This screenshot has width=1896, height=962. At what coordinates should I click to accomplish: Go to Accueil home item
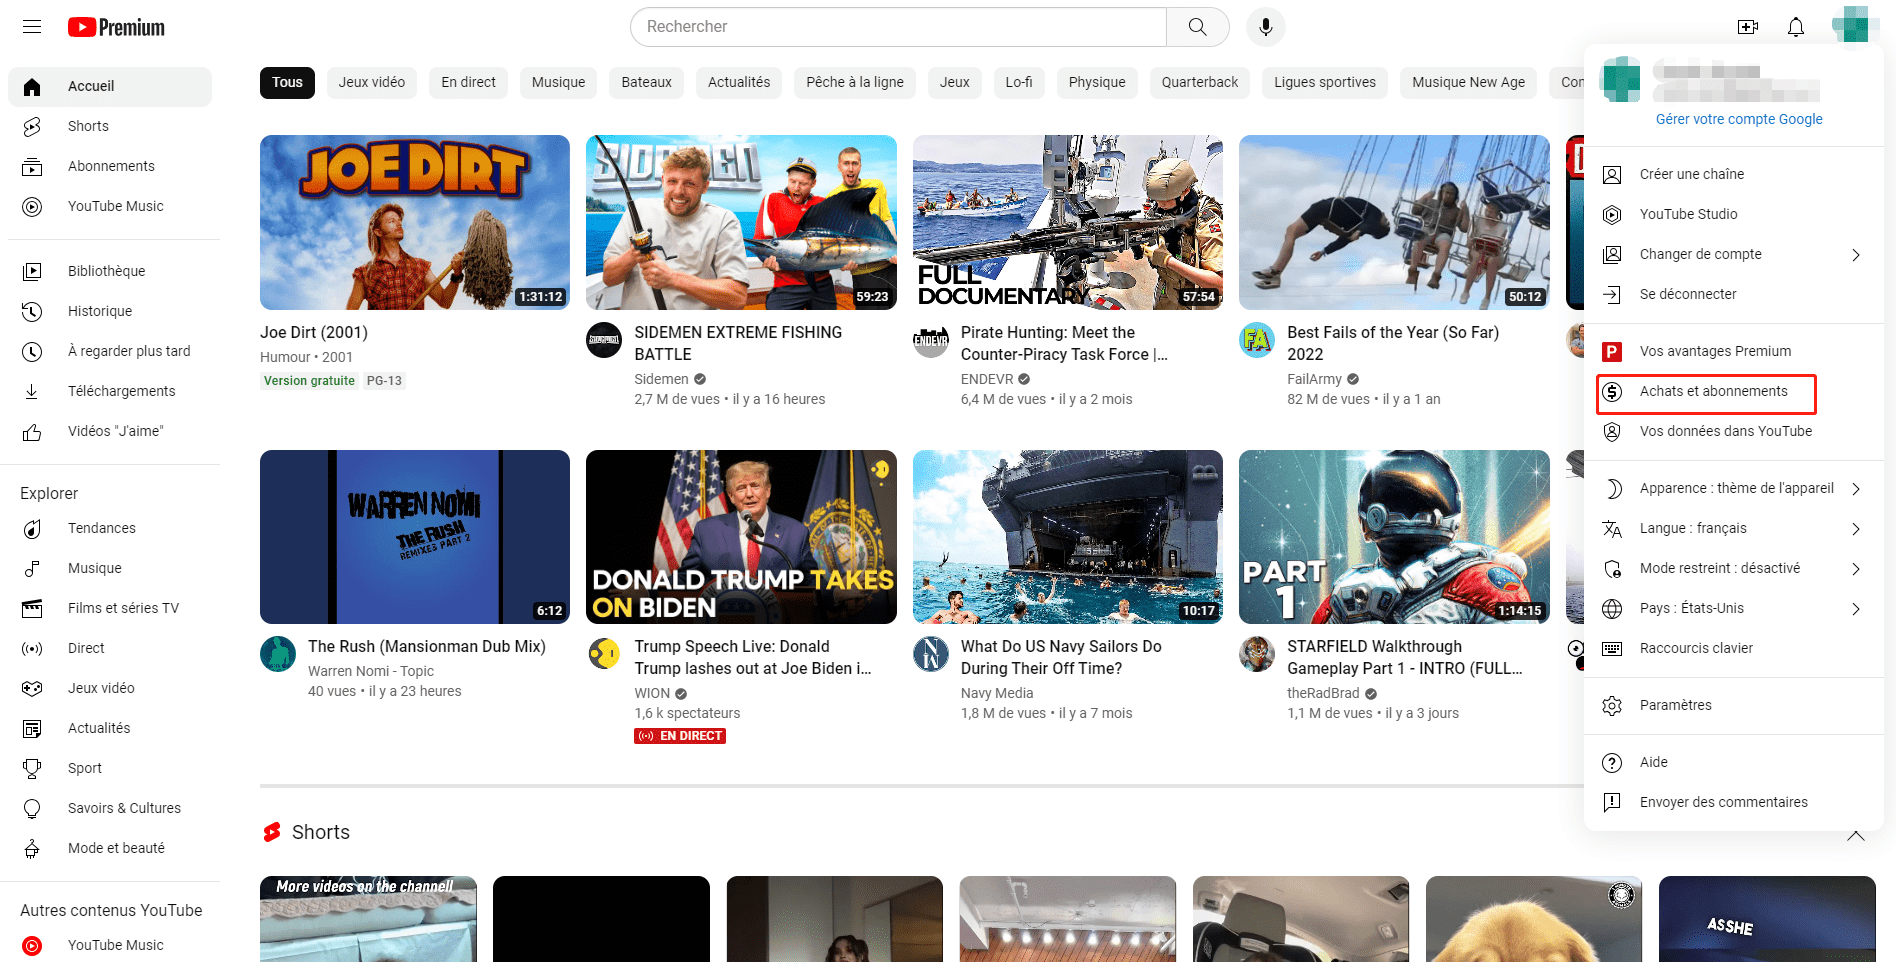(110, 86)
